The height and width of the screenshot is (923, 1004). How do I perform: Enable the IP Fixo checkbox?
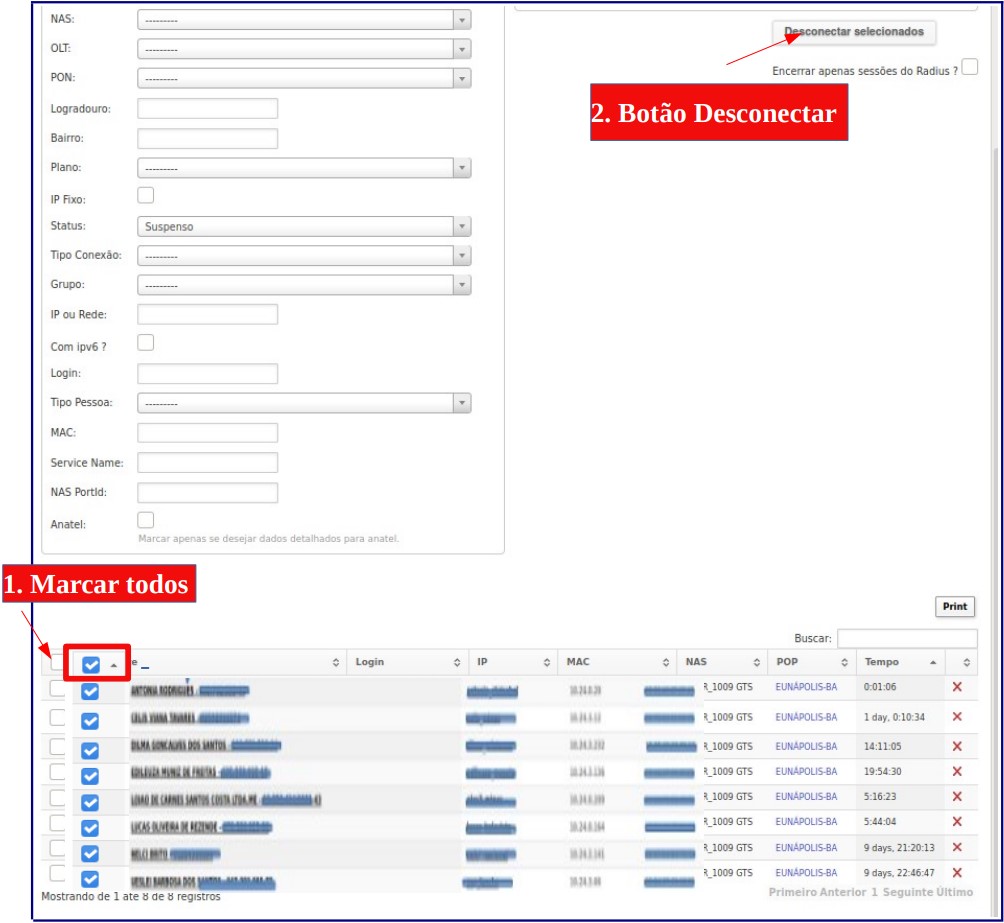pos(146,196)
